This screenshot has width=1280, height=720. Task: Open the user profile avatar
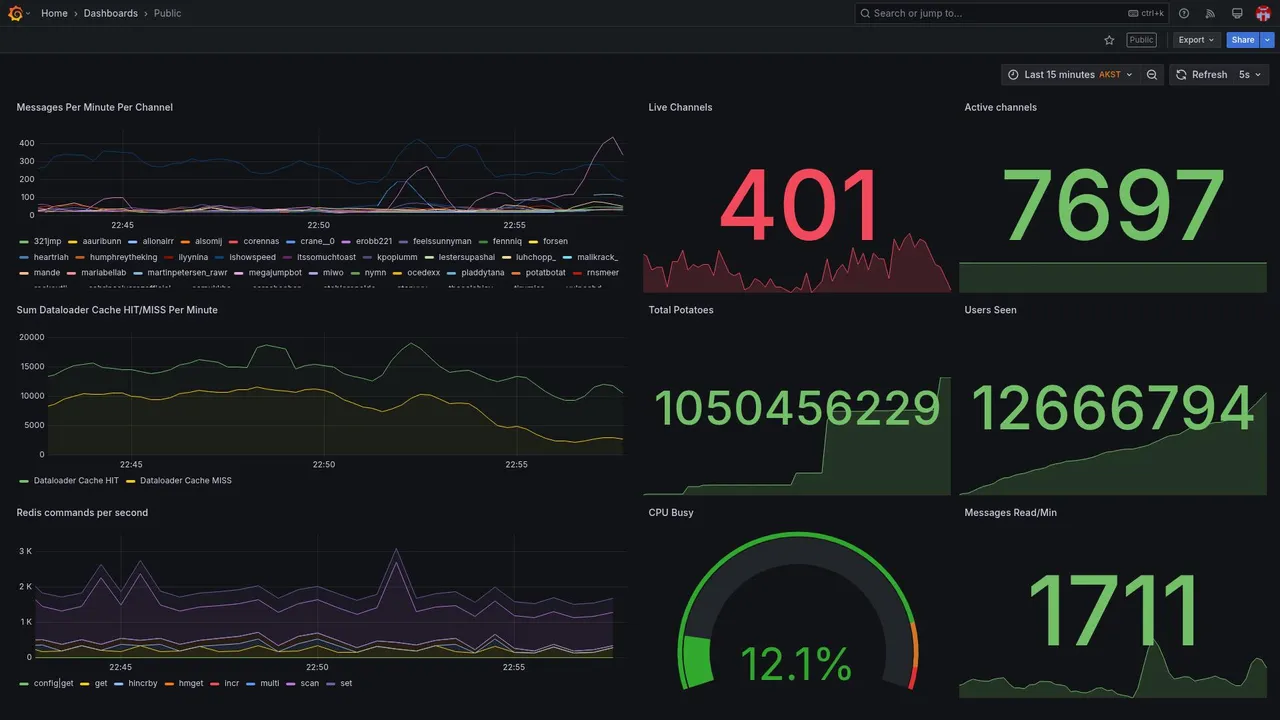pyautogui.click(x=1263, y=13)
